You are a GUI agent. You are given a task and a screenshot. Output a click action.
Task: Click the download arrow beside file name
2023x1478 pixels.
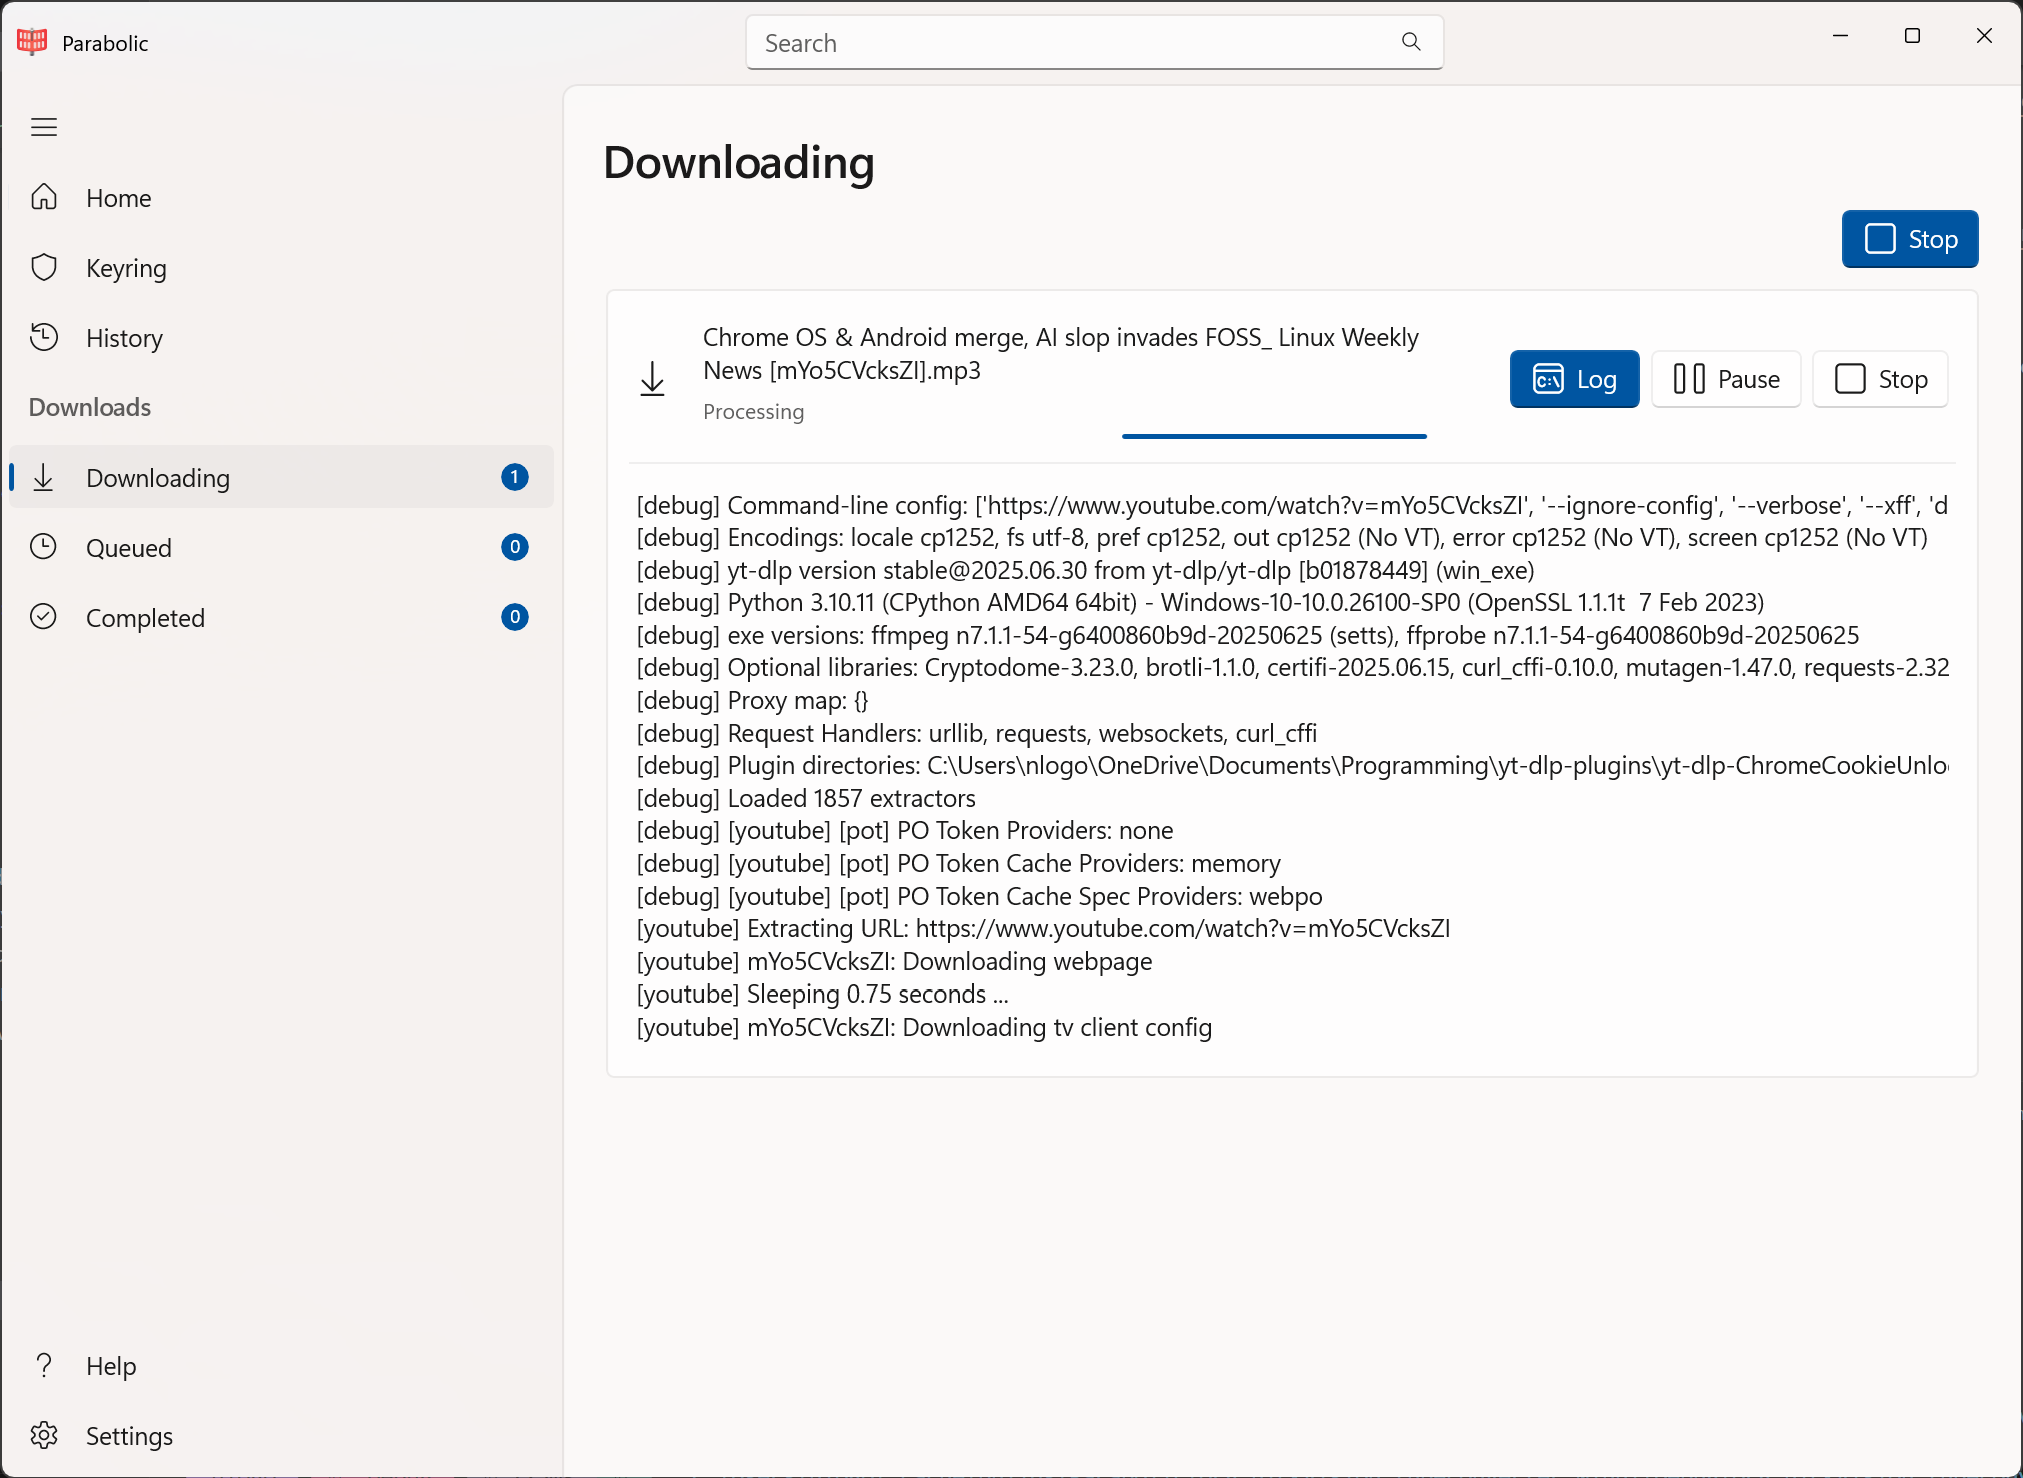click(652, 379)
